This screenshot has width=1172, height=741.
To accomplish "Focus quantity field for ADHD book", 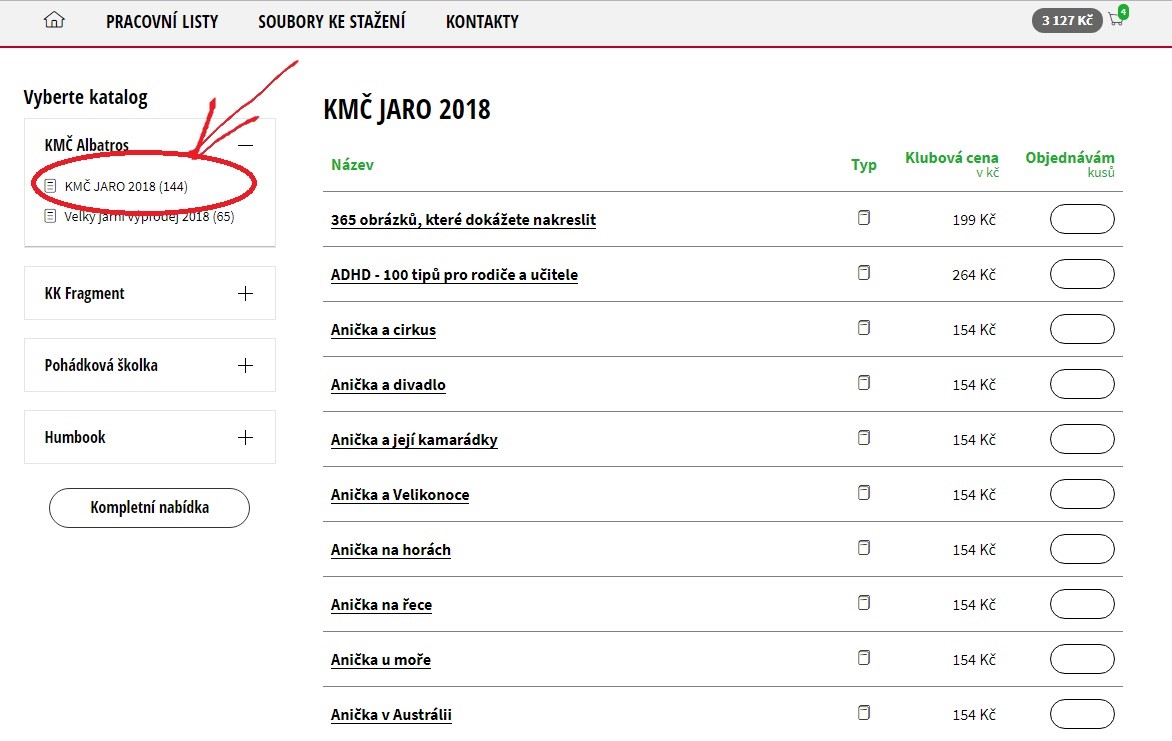I will coord(1082,274).
